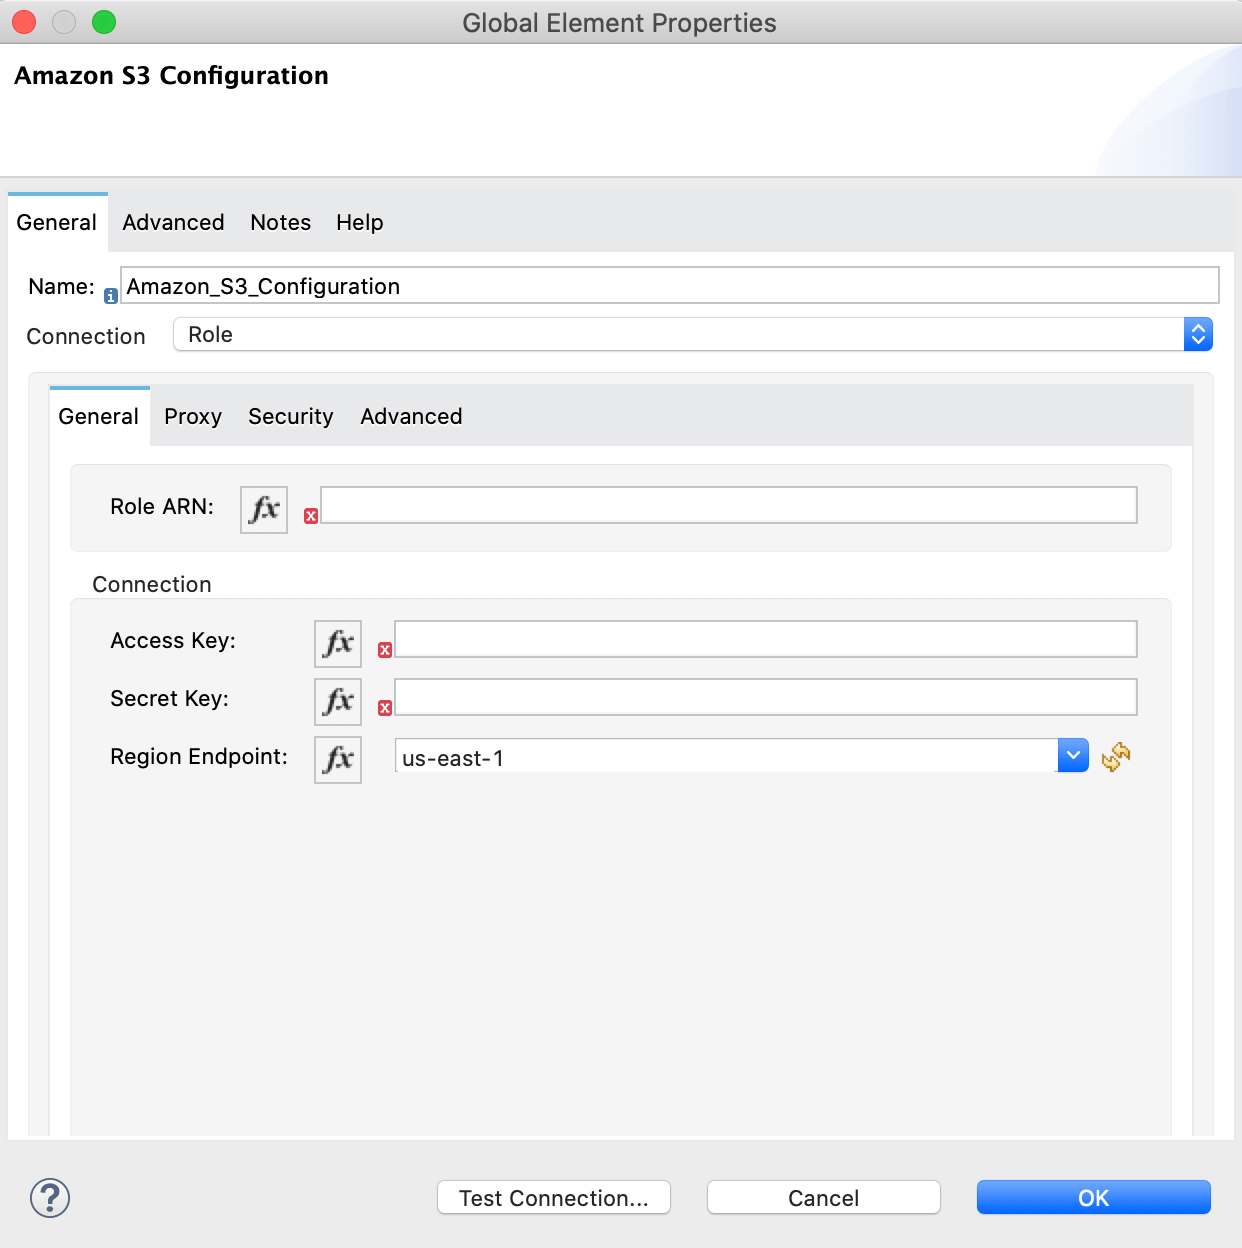Click the refresh icon next to Region Endpoint
Screen dimensions: 1242x1248
tap(1115, 757)
